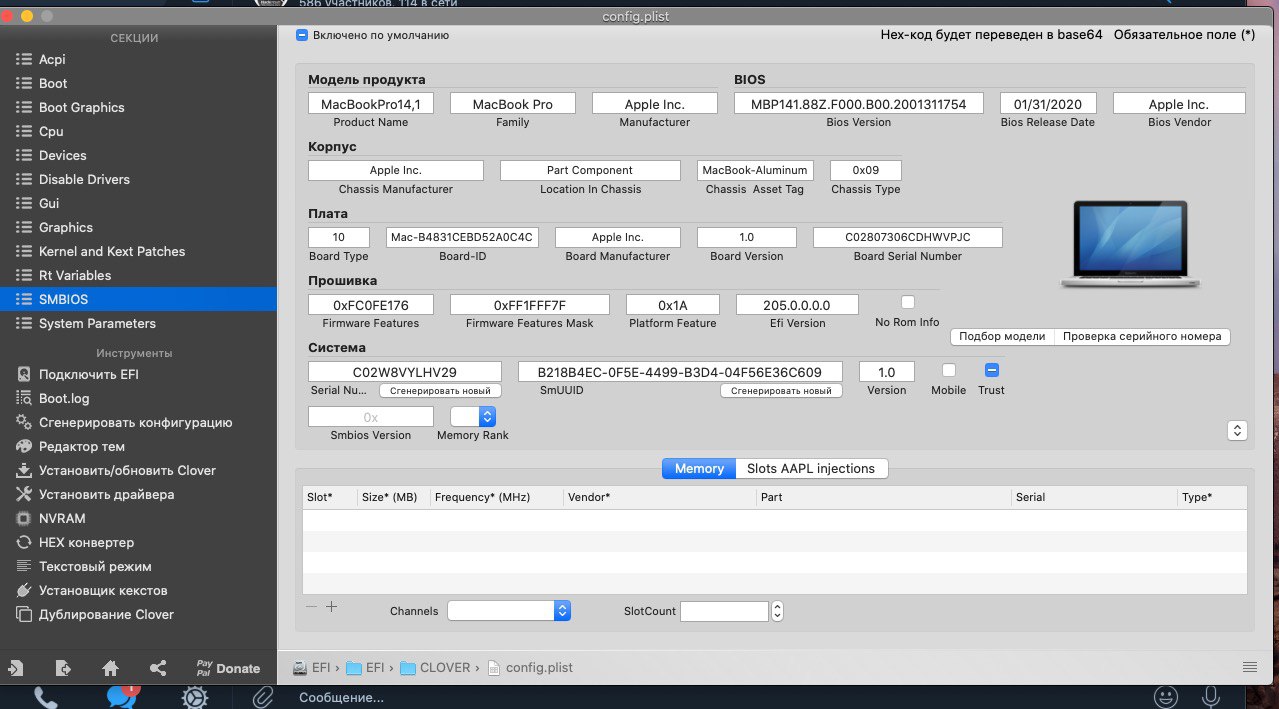Open the Devices section
Viewport: 1279px width, 709px height.
coord(138,155)
